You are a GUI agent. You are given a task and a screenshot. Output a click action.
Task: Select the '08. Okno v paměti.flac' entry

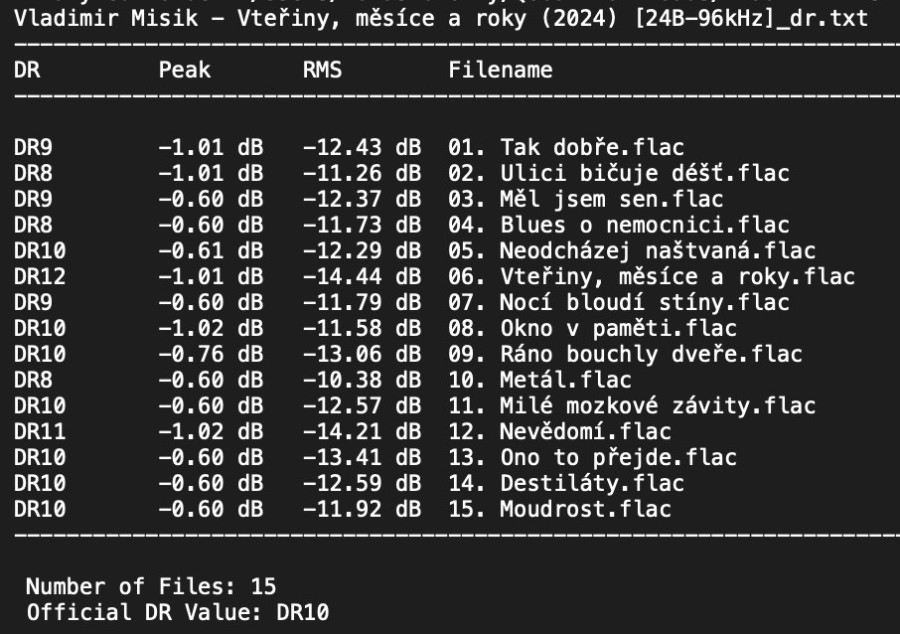[x=592, y=329]
